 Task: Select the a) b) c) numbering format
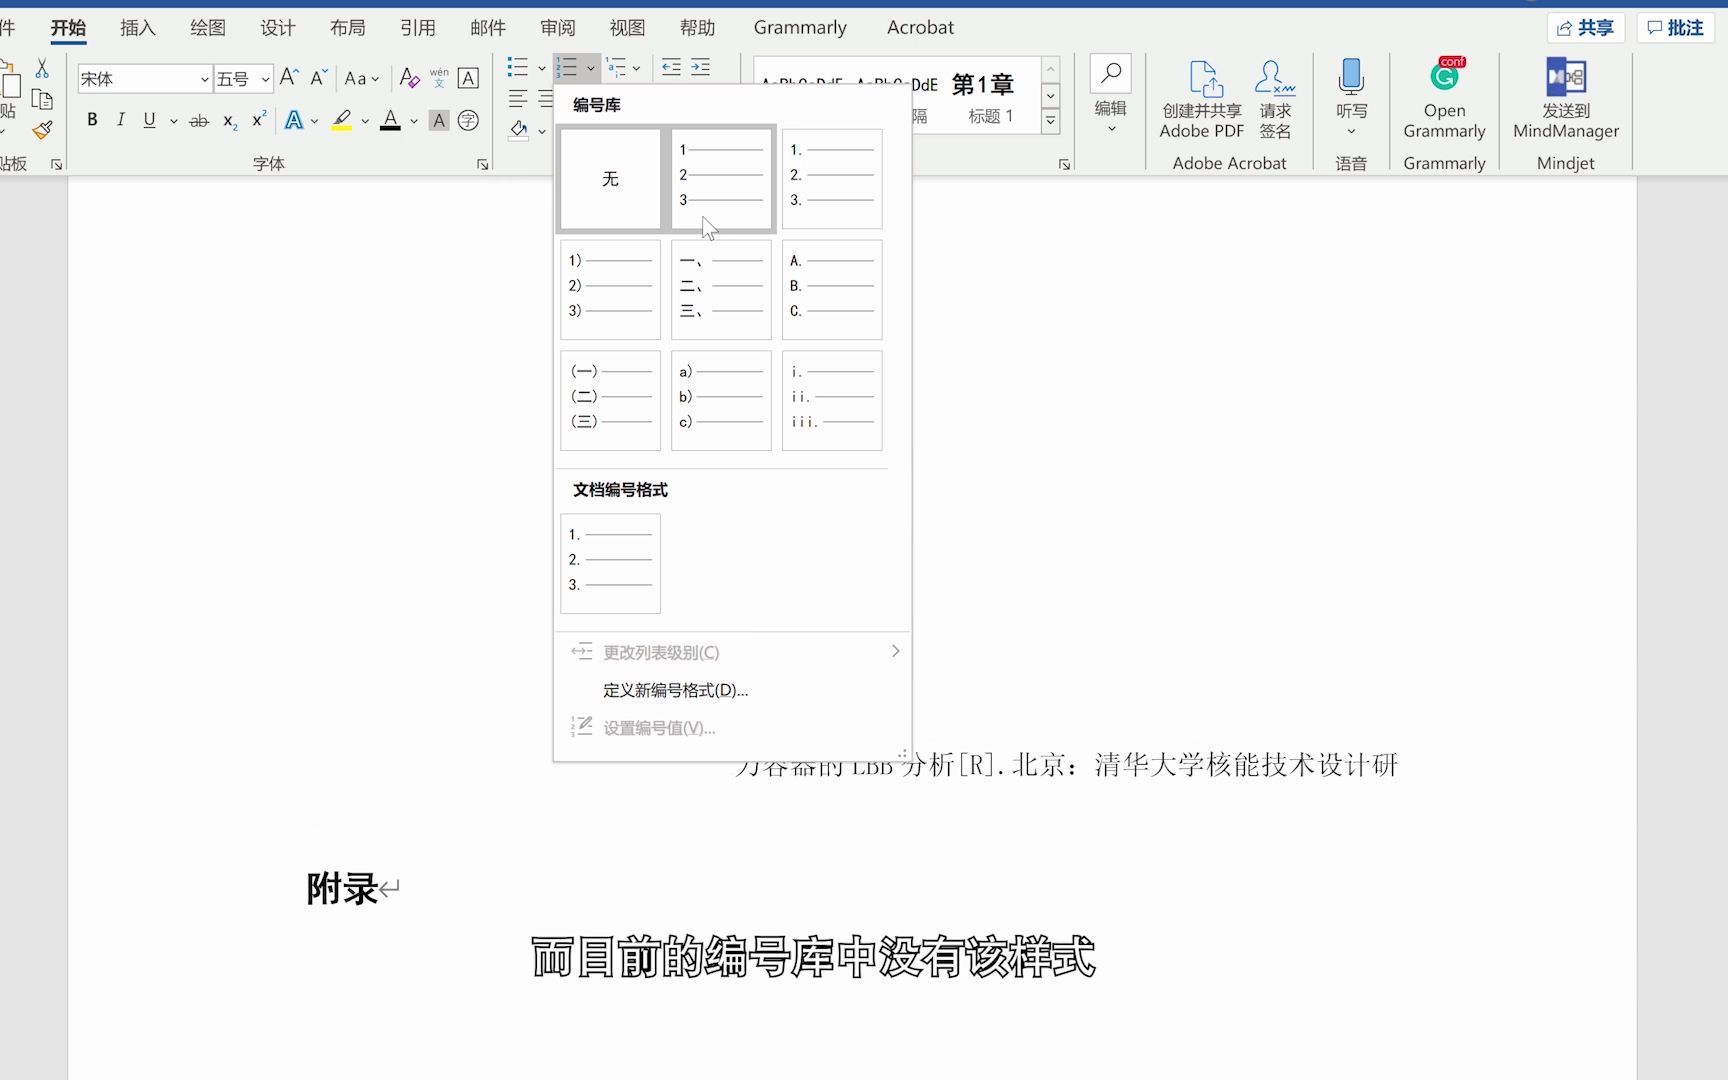721,400
